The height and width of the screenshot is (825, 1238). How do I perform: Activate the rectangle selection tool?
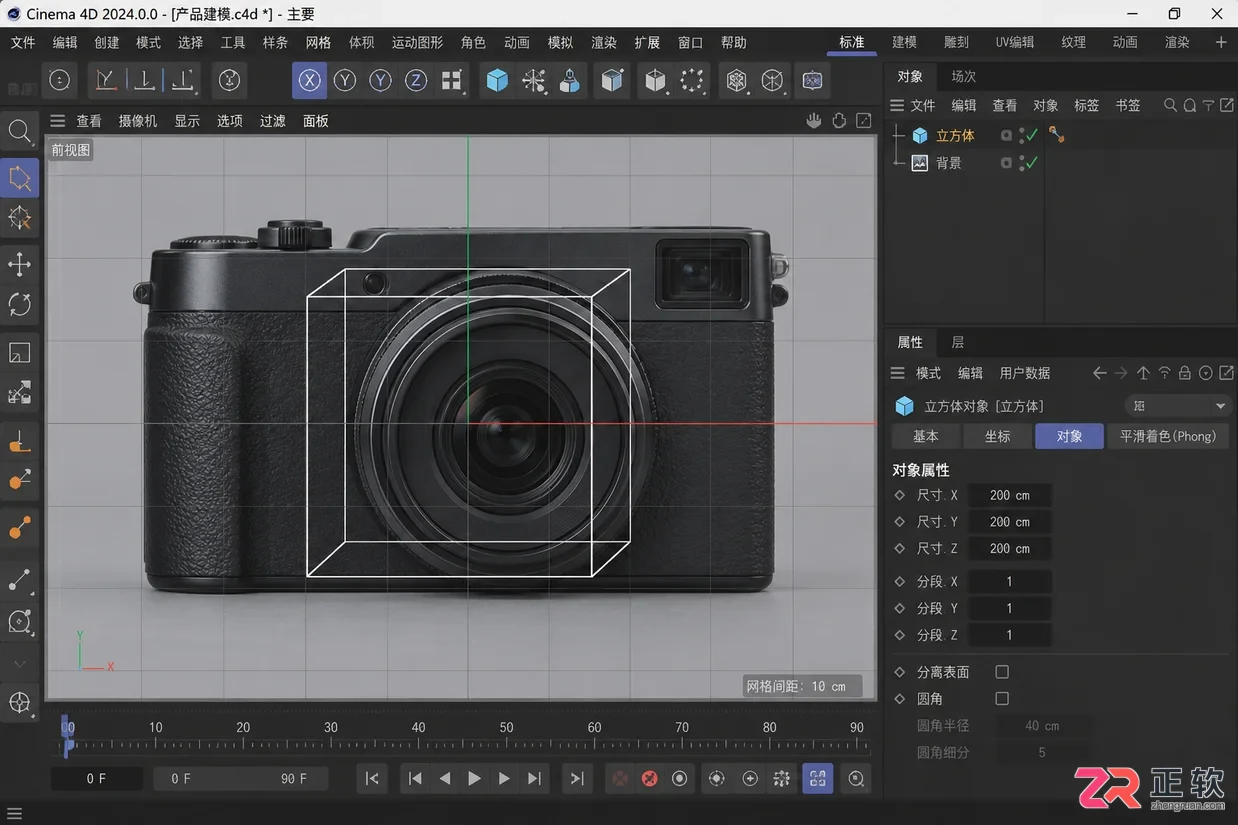pyautogui.click(x=19, y=178)
